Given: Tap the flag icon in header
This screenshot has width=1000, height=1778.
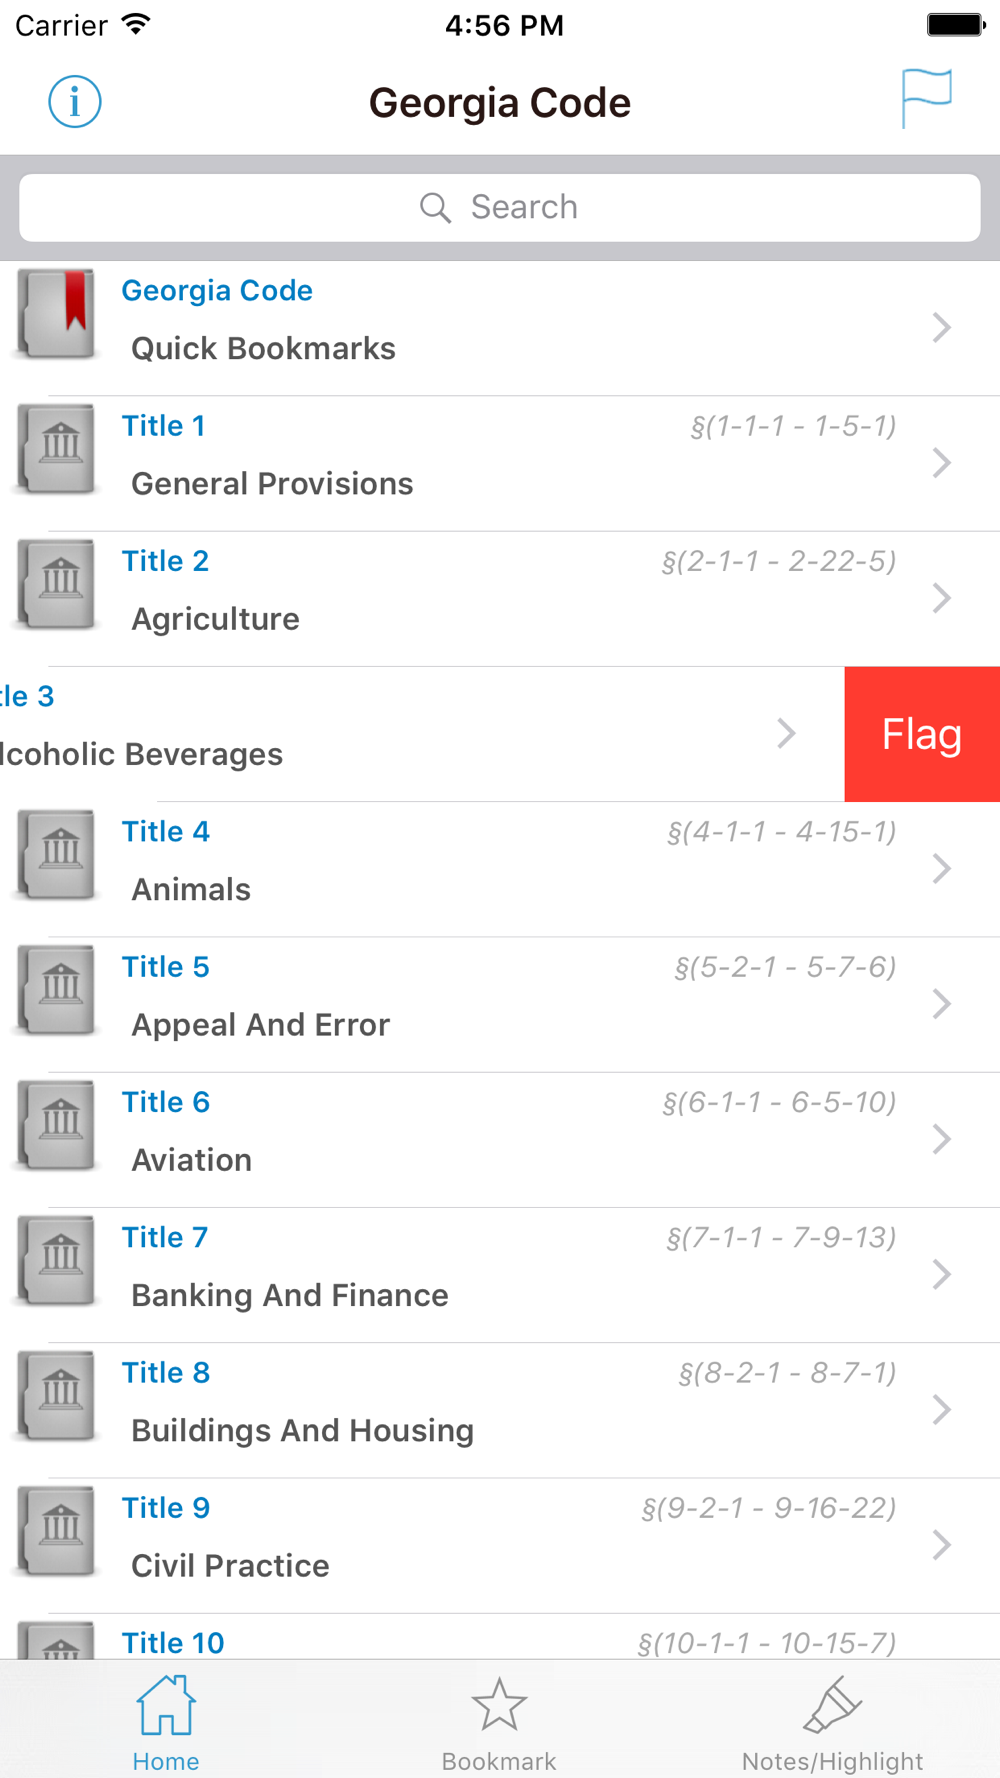Looking at the screenshot, I should 926,98.
